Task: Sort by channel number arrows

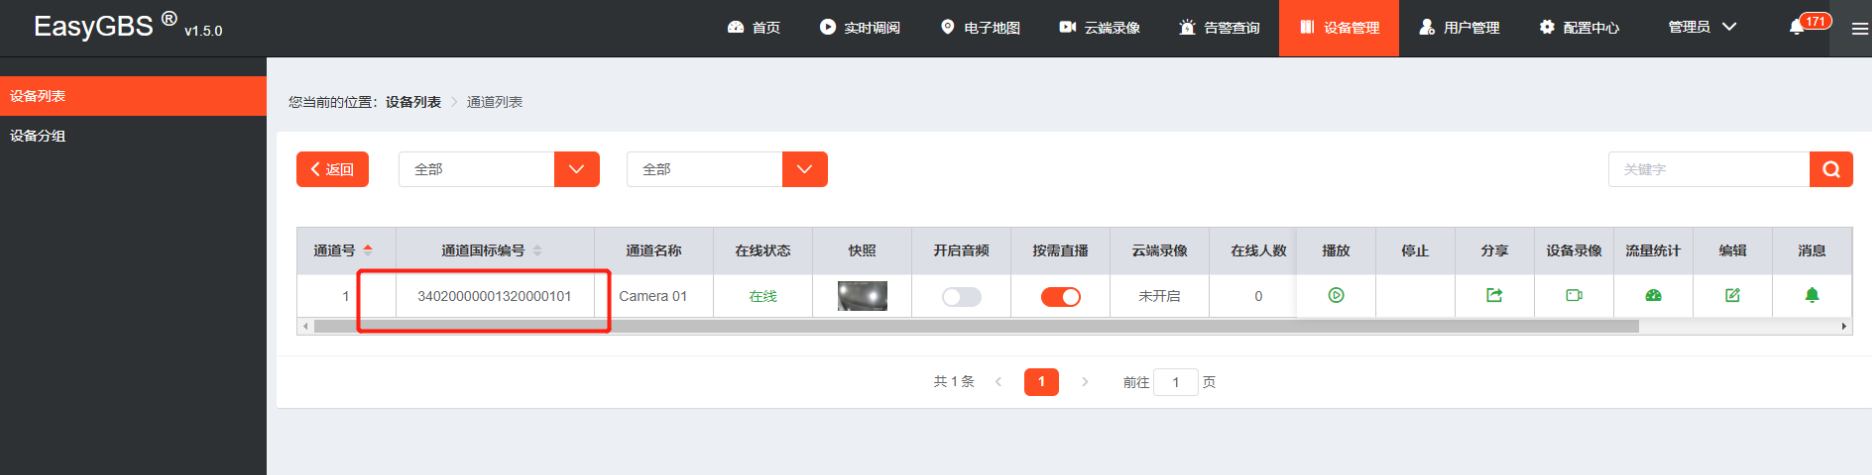Action: click(368, 250)
